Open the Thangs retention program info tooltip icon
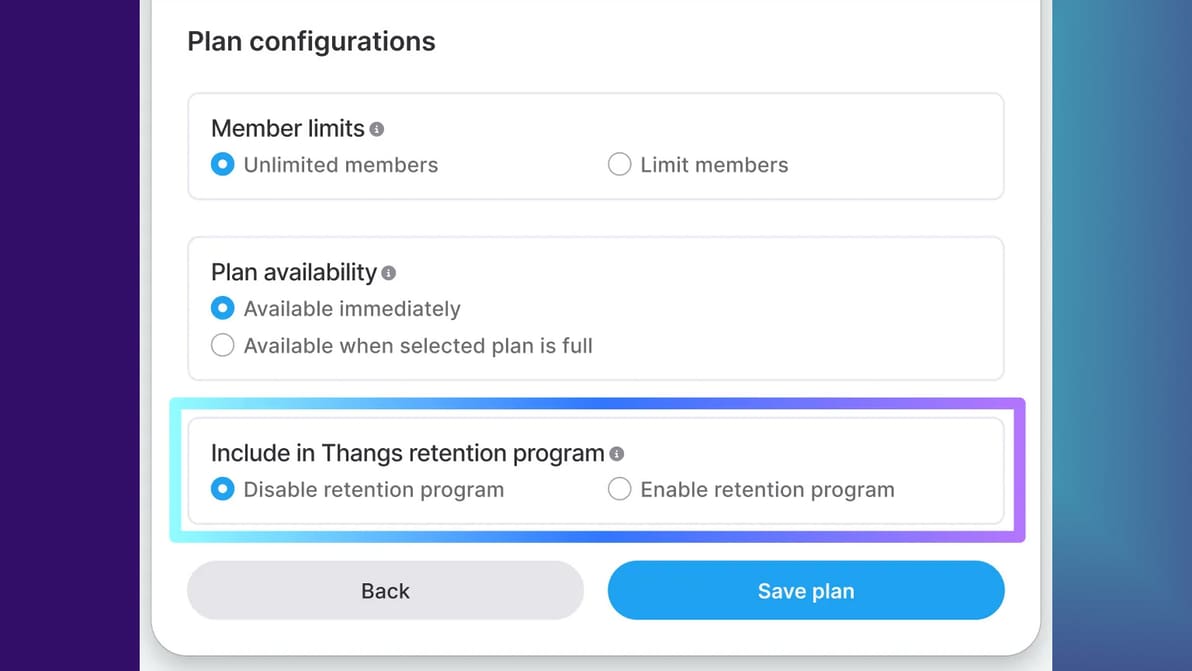This screenshot has height=671, width=1192. coord(617,454)
